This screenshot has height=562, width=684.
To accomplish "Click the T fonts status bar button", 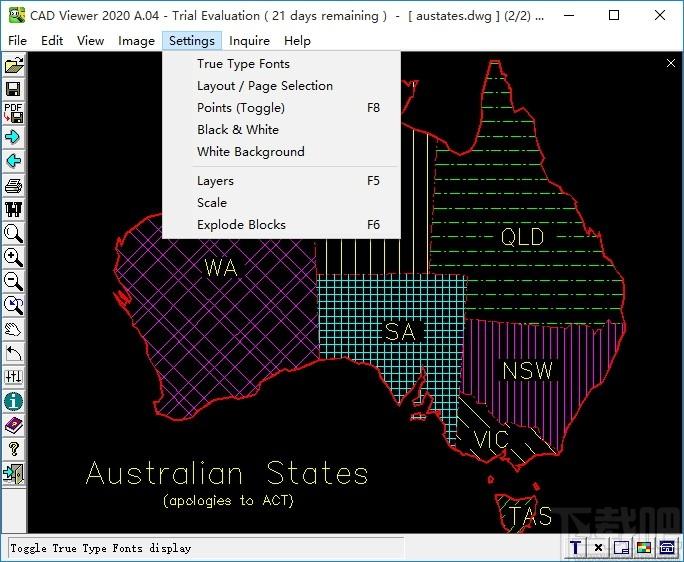I will (576, 547).
